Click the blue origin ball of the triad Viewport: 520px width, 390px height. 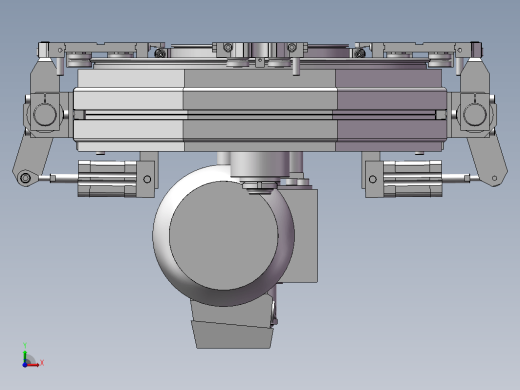[25, 365]
